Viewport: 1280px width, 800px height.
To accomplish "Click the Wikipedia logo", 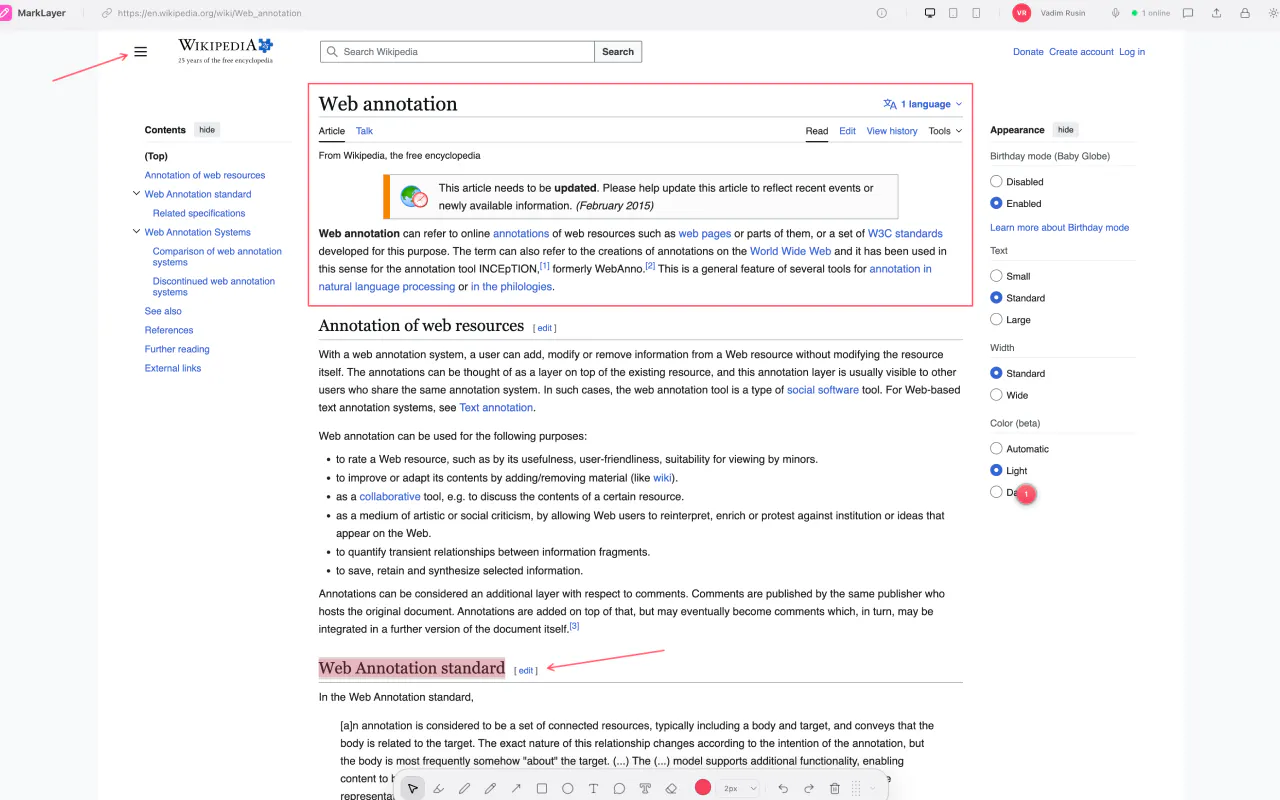I will click(x=225, y=51).
